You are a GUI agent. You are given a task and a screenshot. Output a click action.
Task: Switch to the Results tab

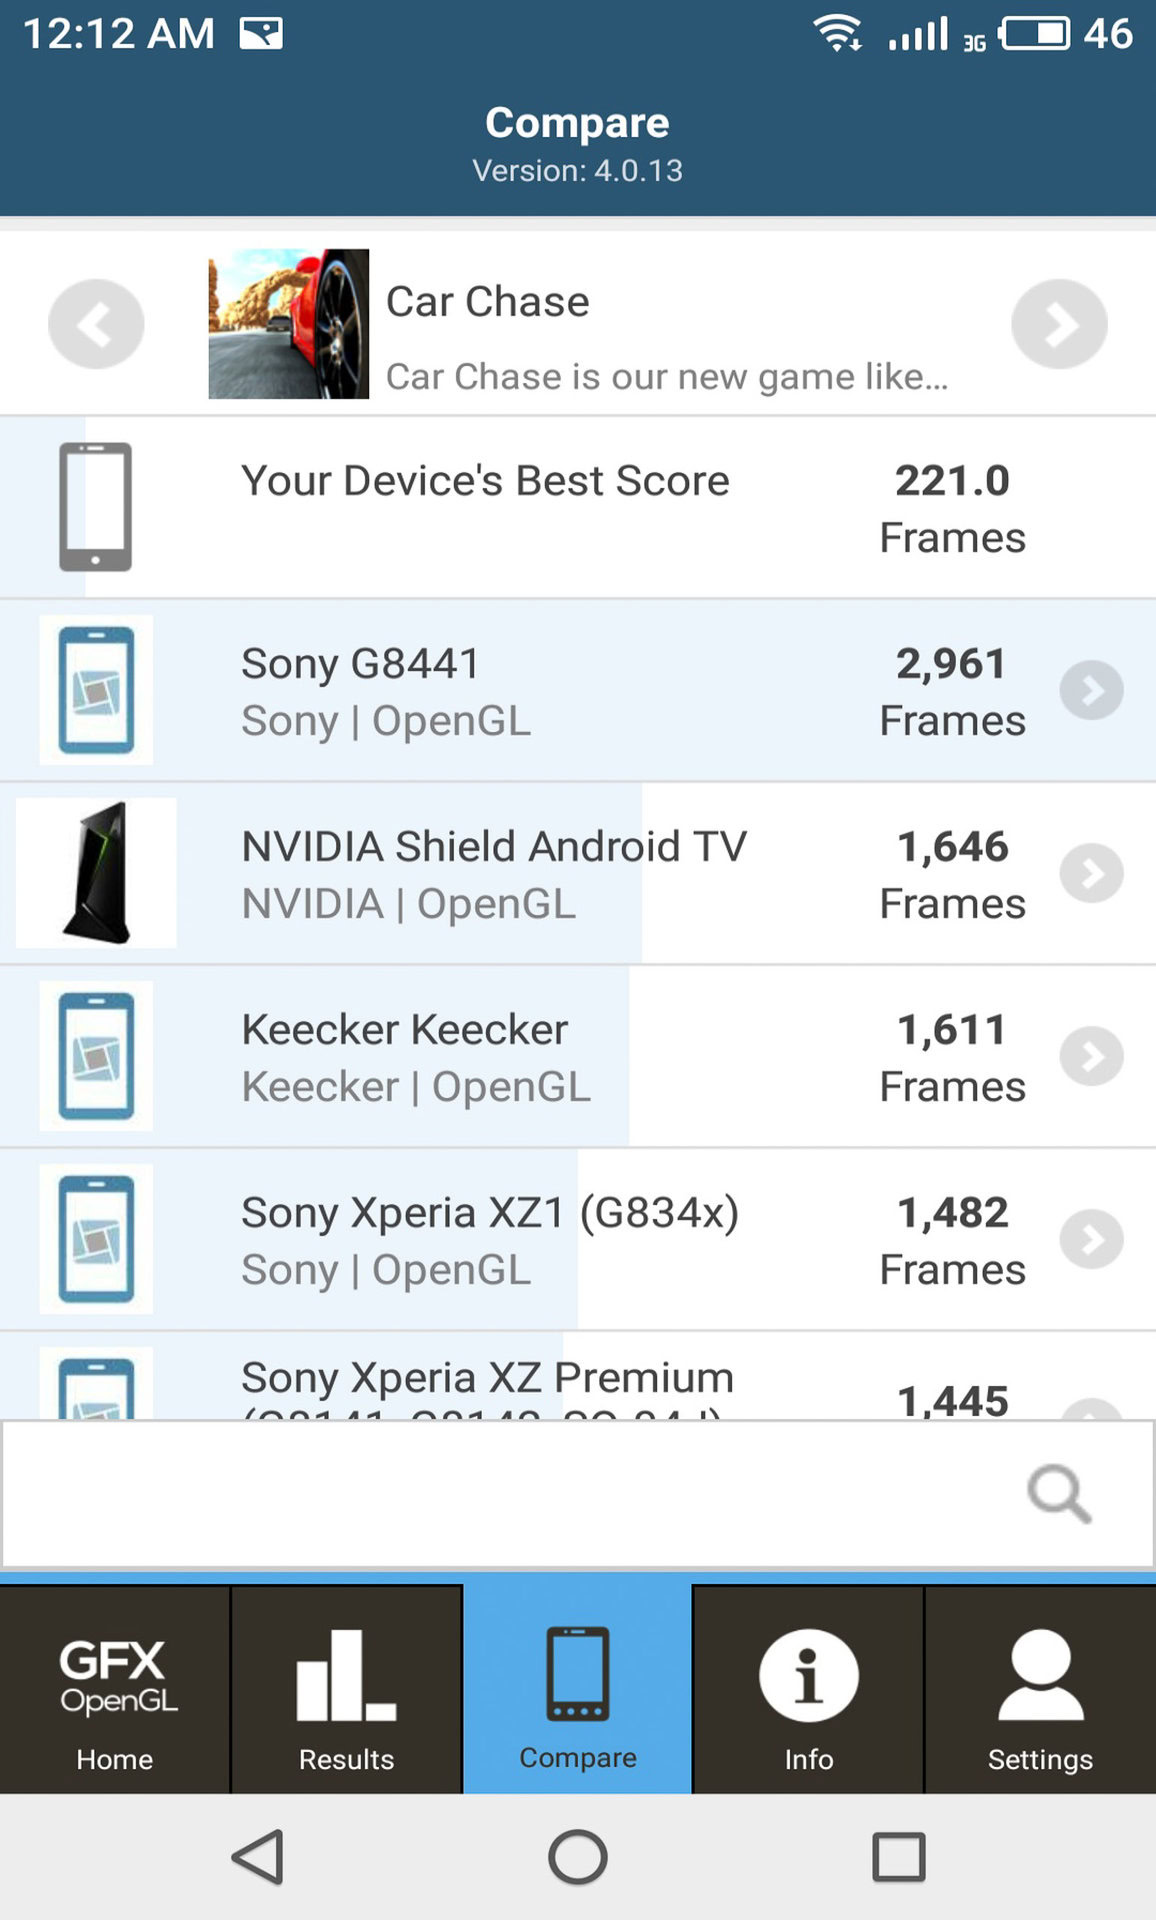click(346, 1690)
